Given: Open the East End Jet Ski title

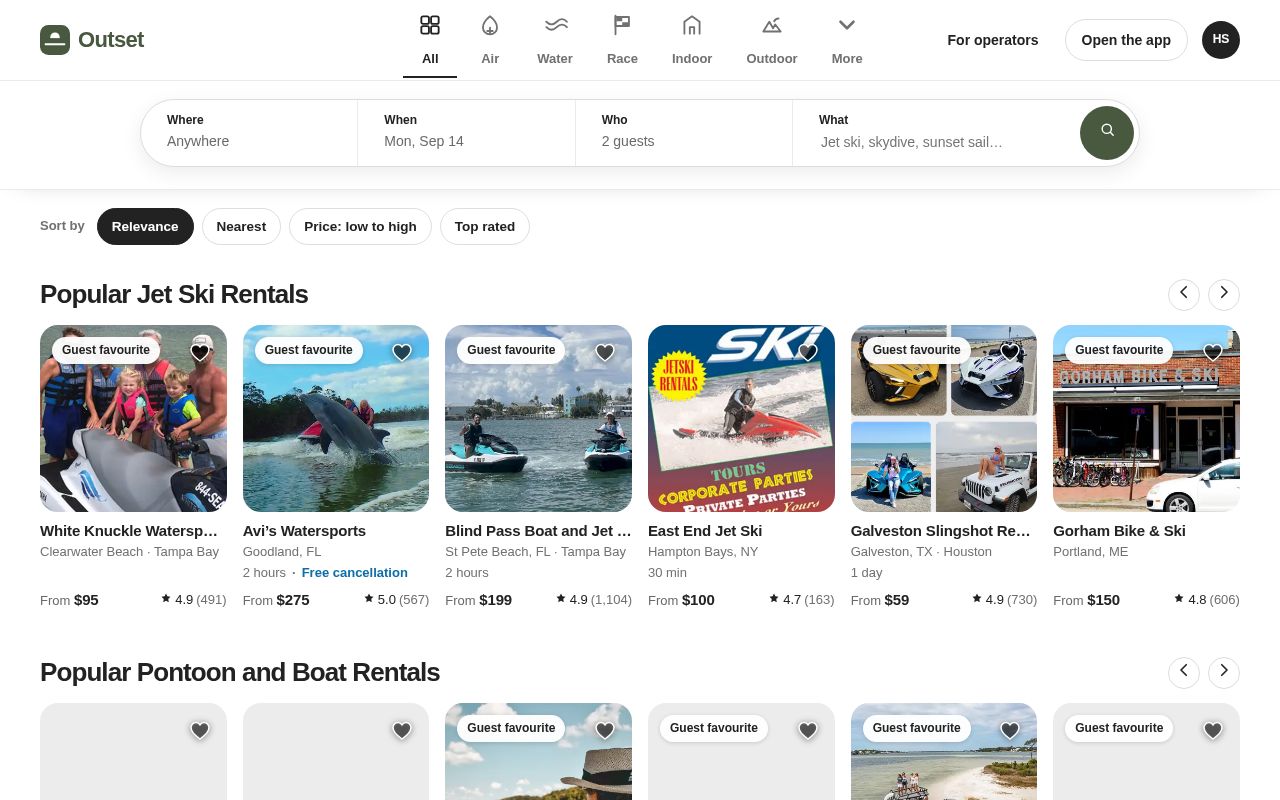Looking at the screenshot, I should 705,531.
